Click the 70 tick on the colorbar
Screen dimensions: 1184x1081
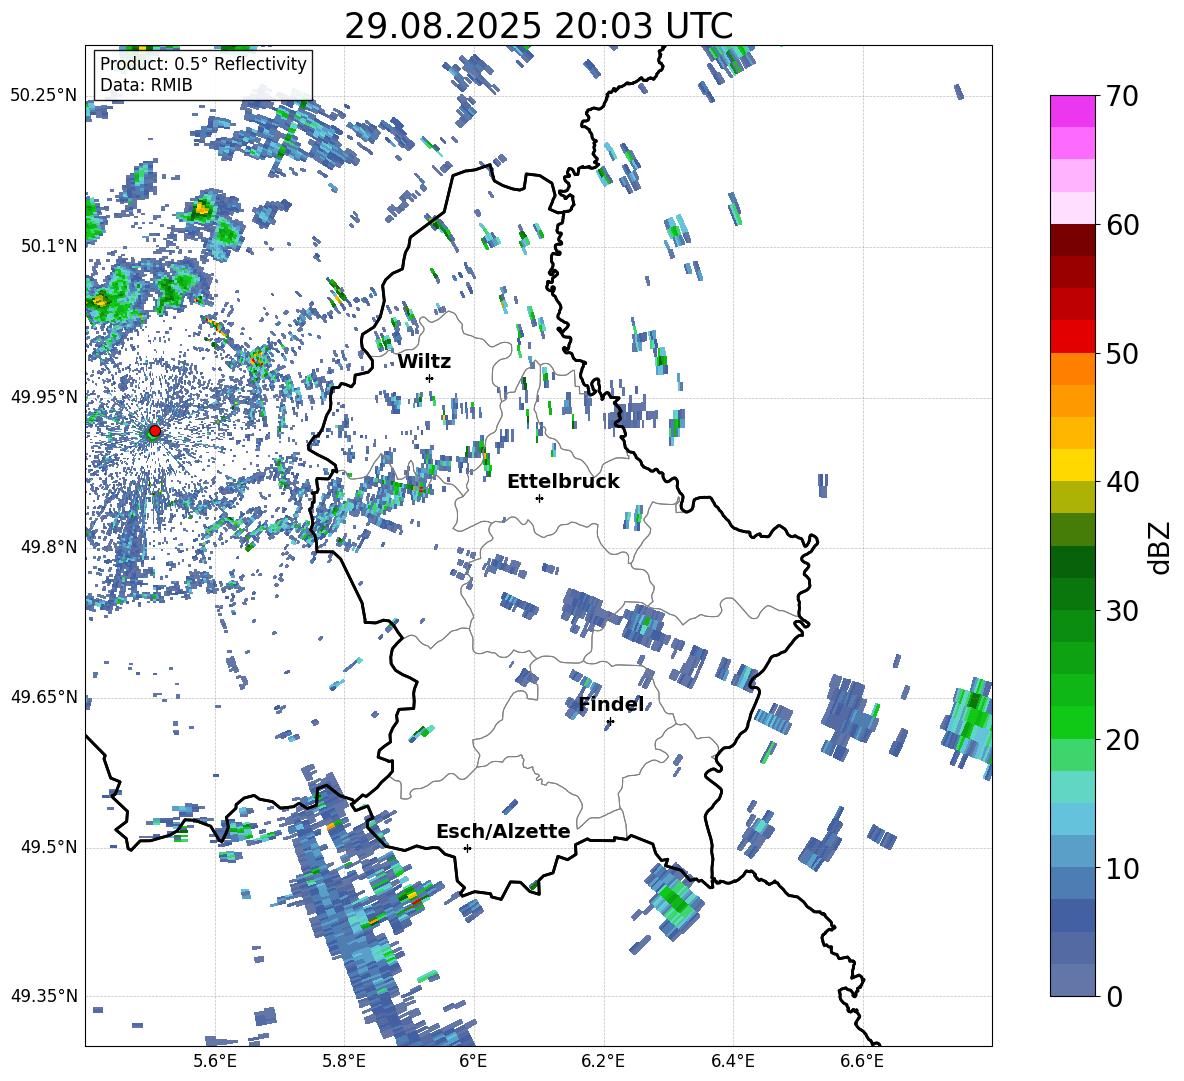(x=1122, y=97)
